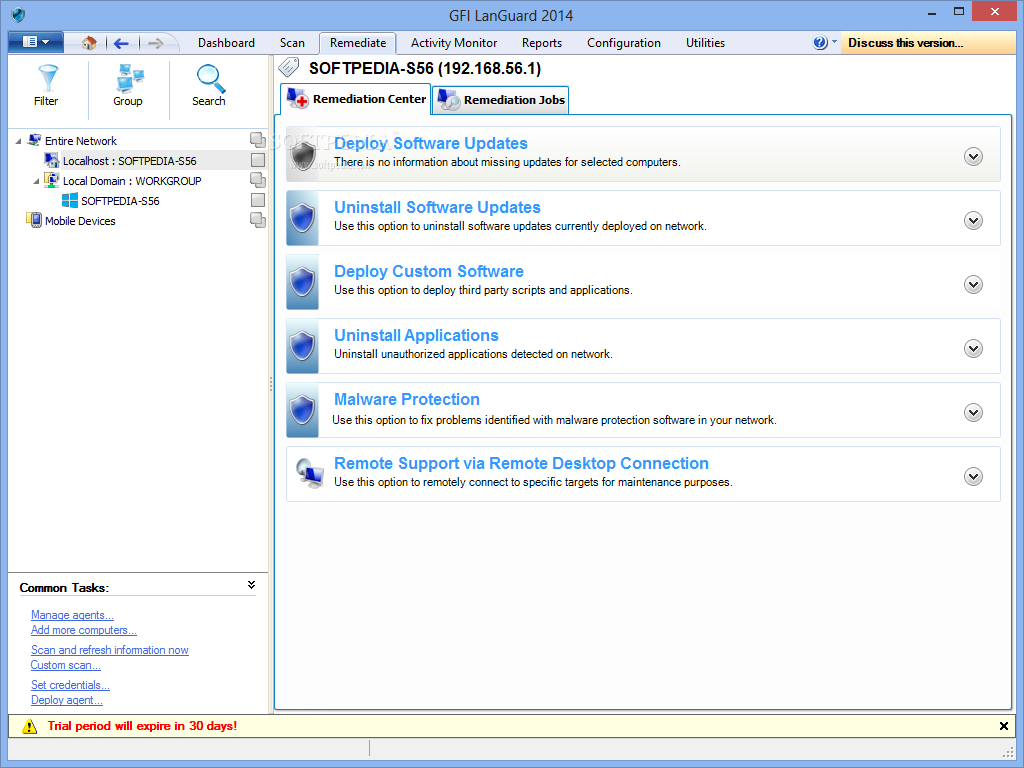Go to Home via house icon
This screenshot has width=1024, height=768.
(89, 43)
